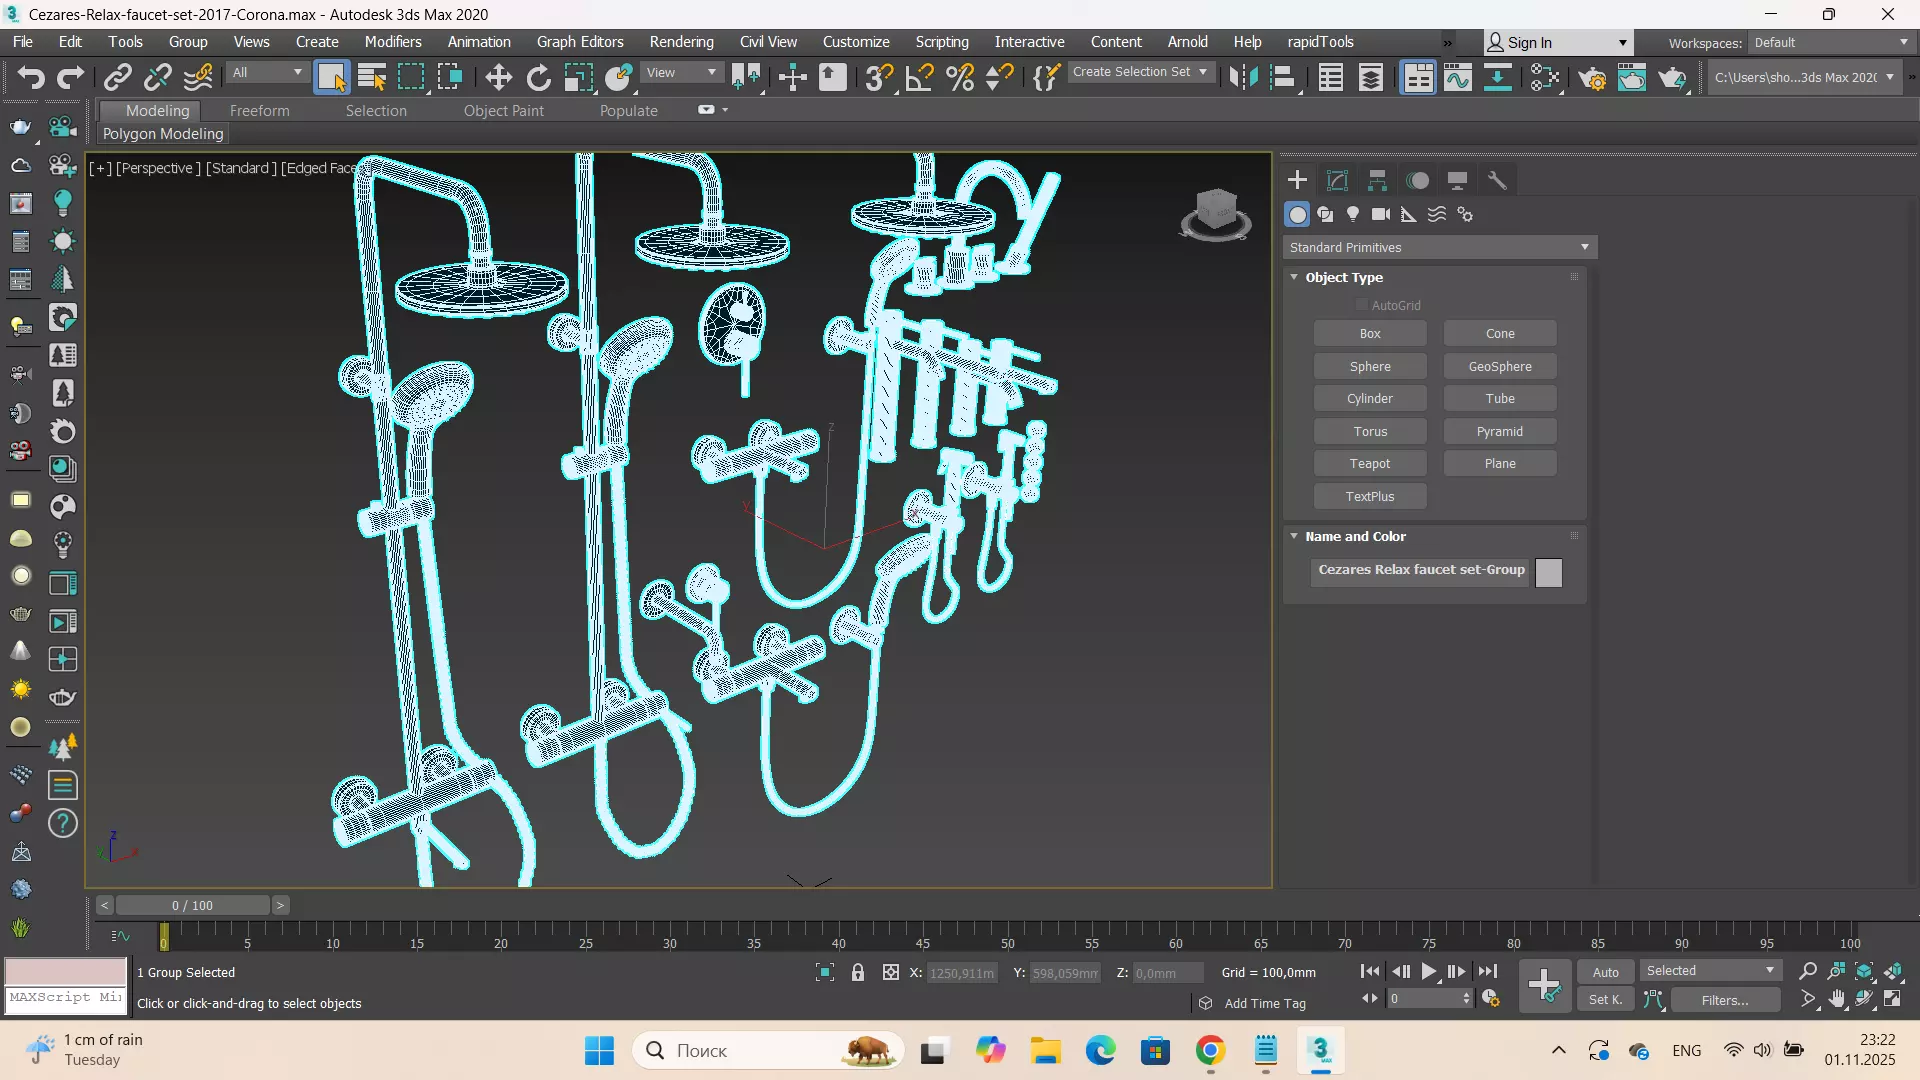The width and height of the screenshot is (1920, 1080).
Task: Select the Move transform tool
Action: pos(498,77)
